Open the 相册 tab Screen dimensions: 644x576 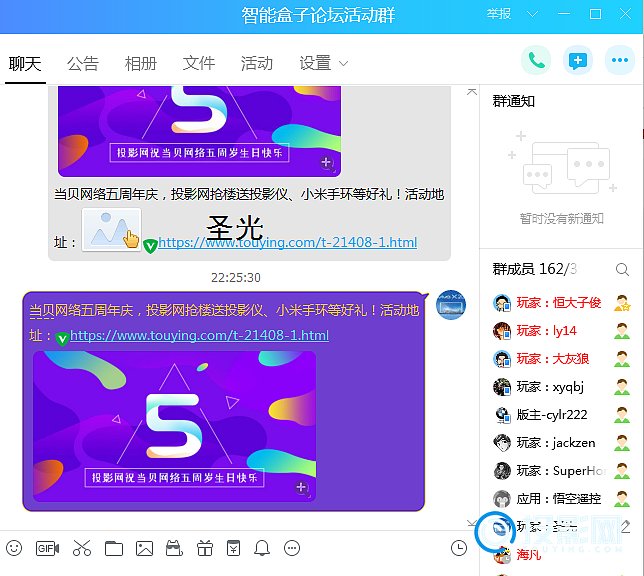[x=141, y=64]
